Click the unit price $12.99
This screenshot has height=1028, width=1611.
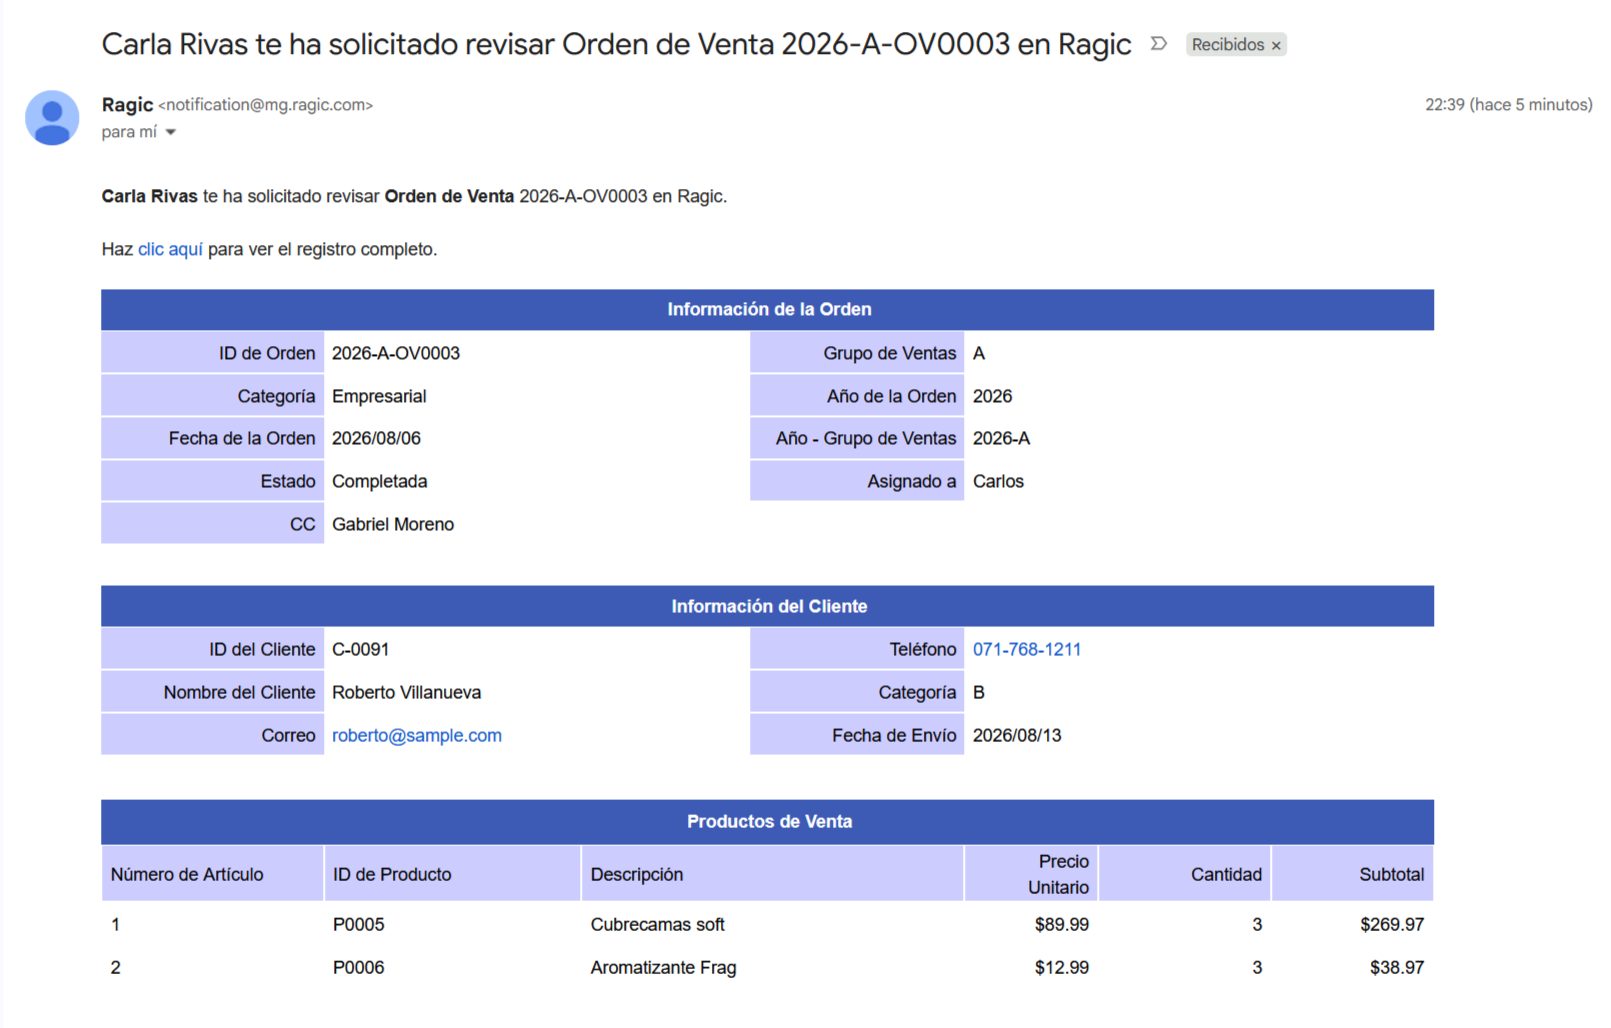[1061, 967]
